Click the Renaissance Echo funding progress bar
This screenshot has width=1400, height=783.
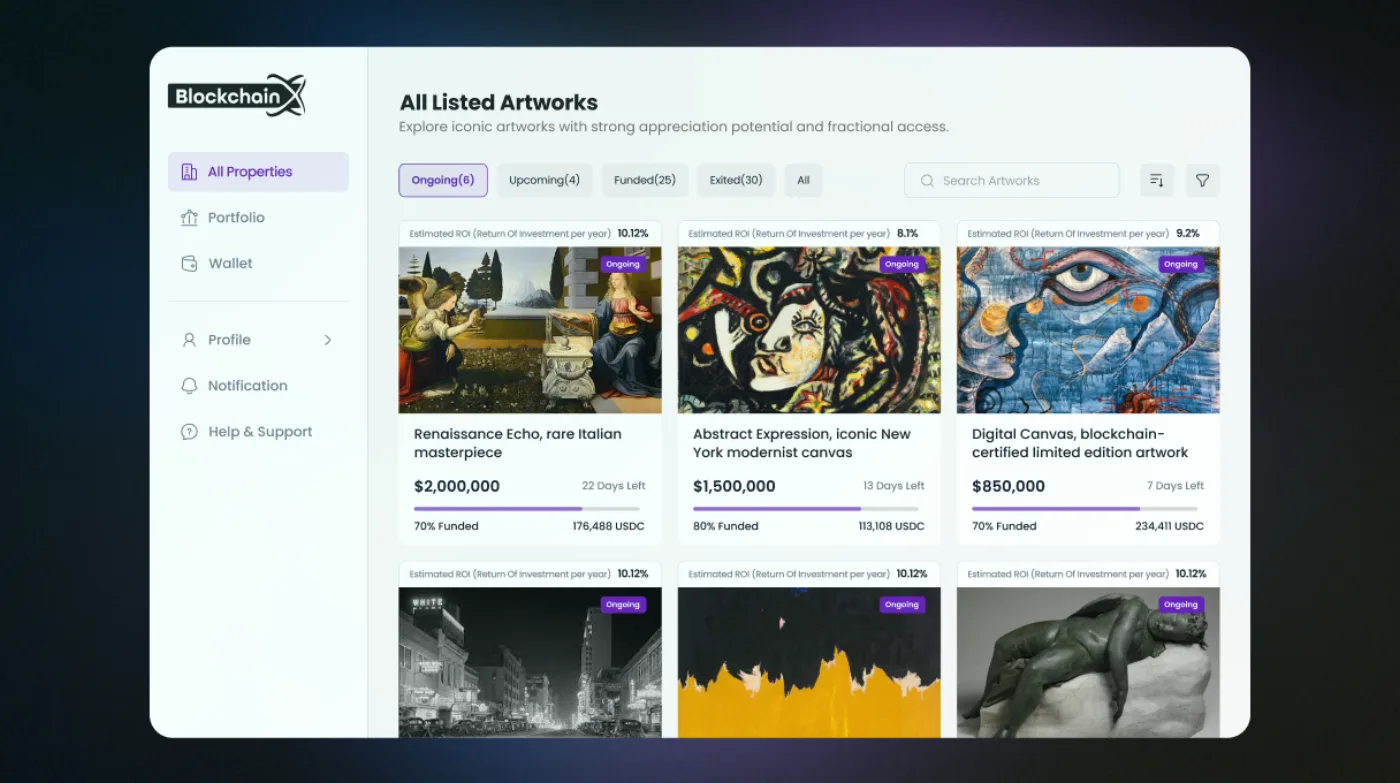point(527,508)
